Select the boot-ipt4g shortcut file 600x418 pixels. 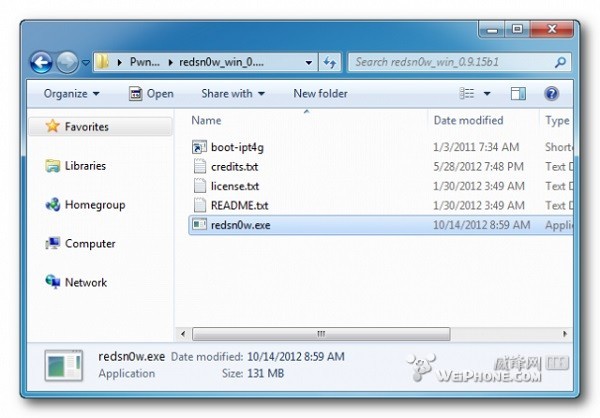pyautogui.click(x=237, y=147)
